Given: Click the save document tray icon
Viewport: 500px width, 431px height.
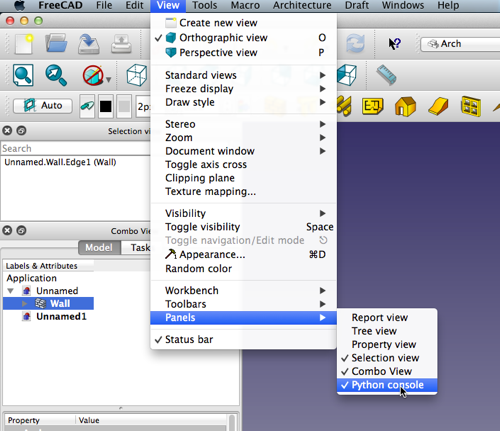Looking at the screenshot, I should (89, 44).
